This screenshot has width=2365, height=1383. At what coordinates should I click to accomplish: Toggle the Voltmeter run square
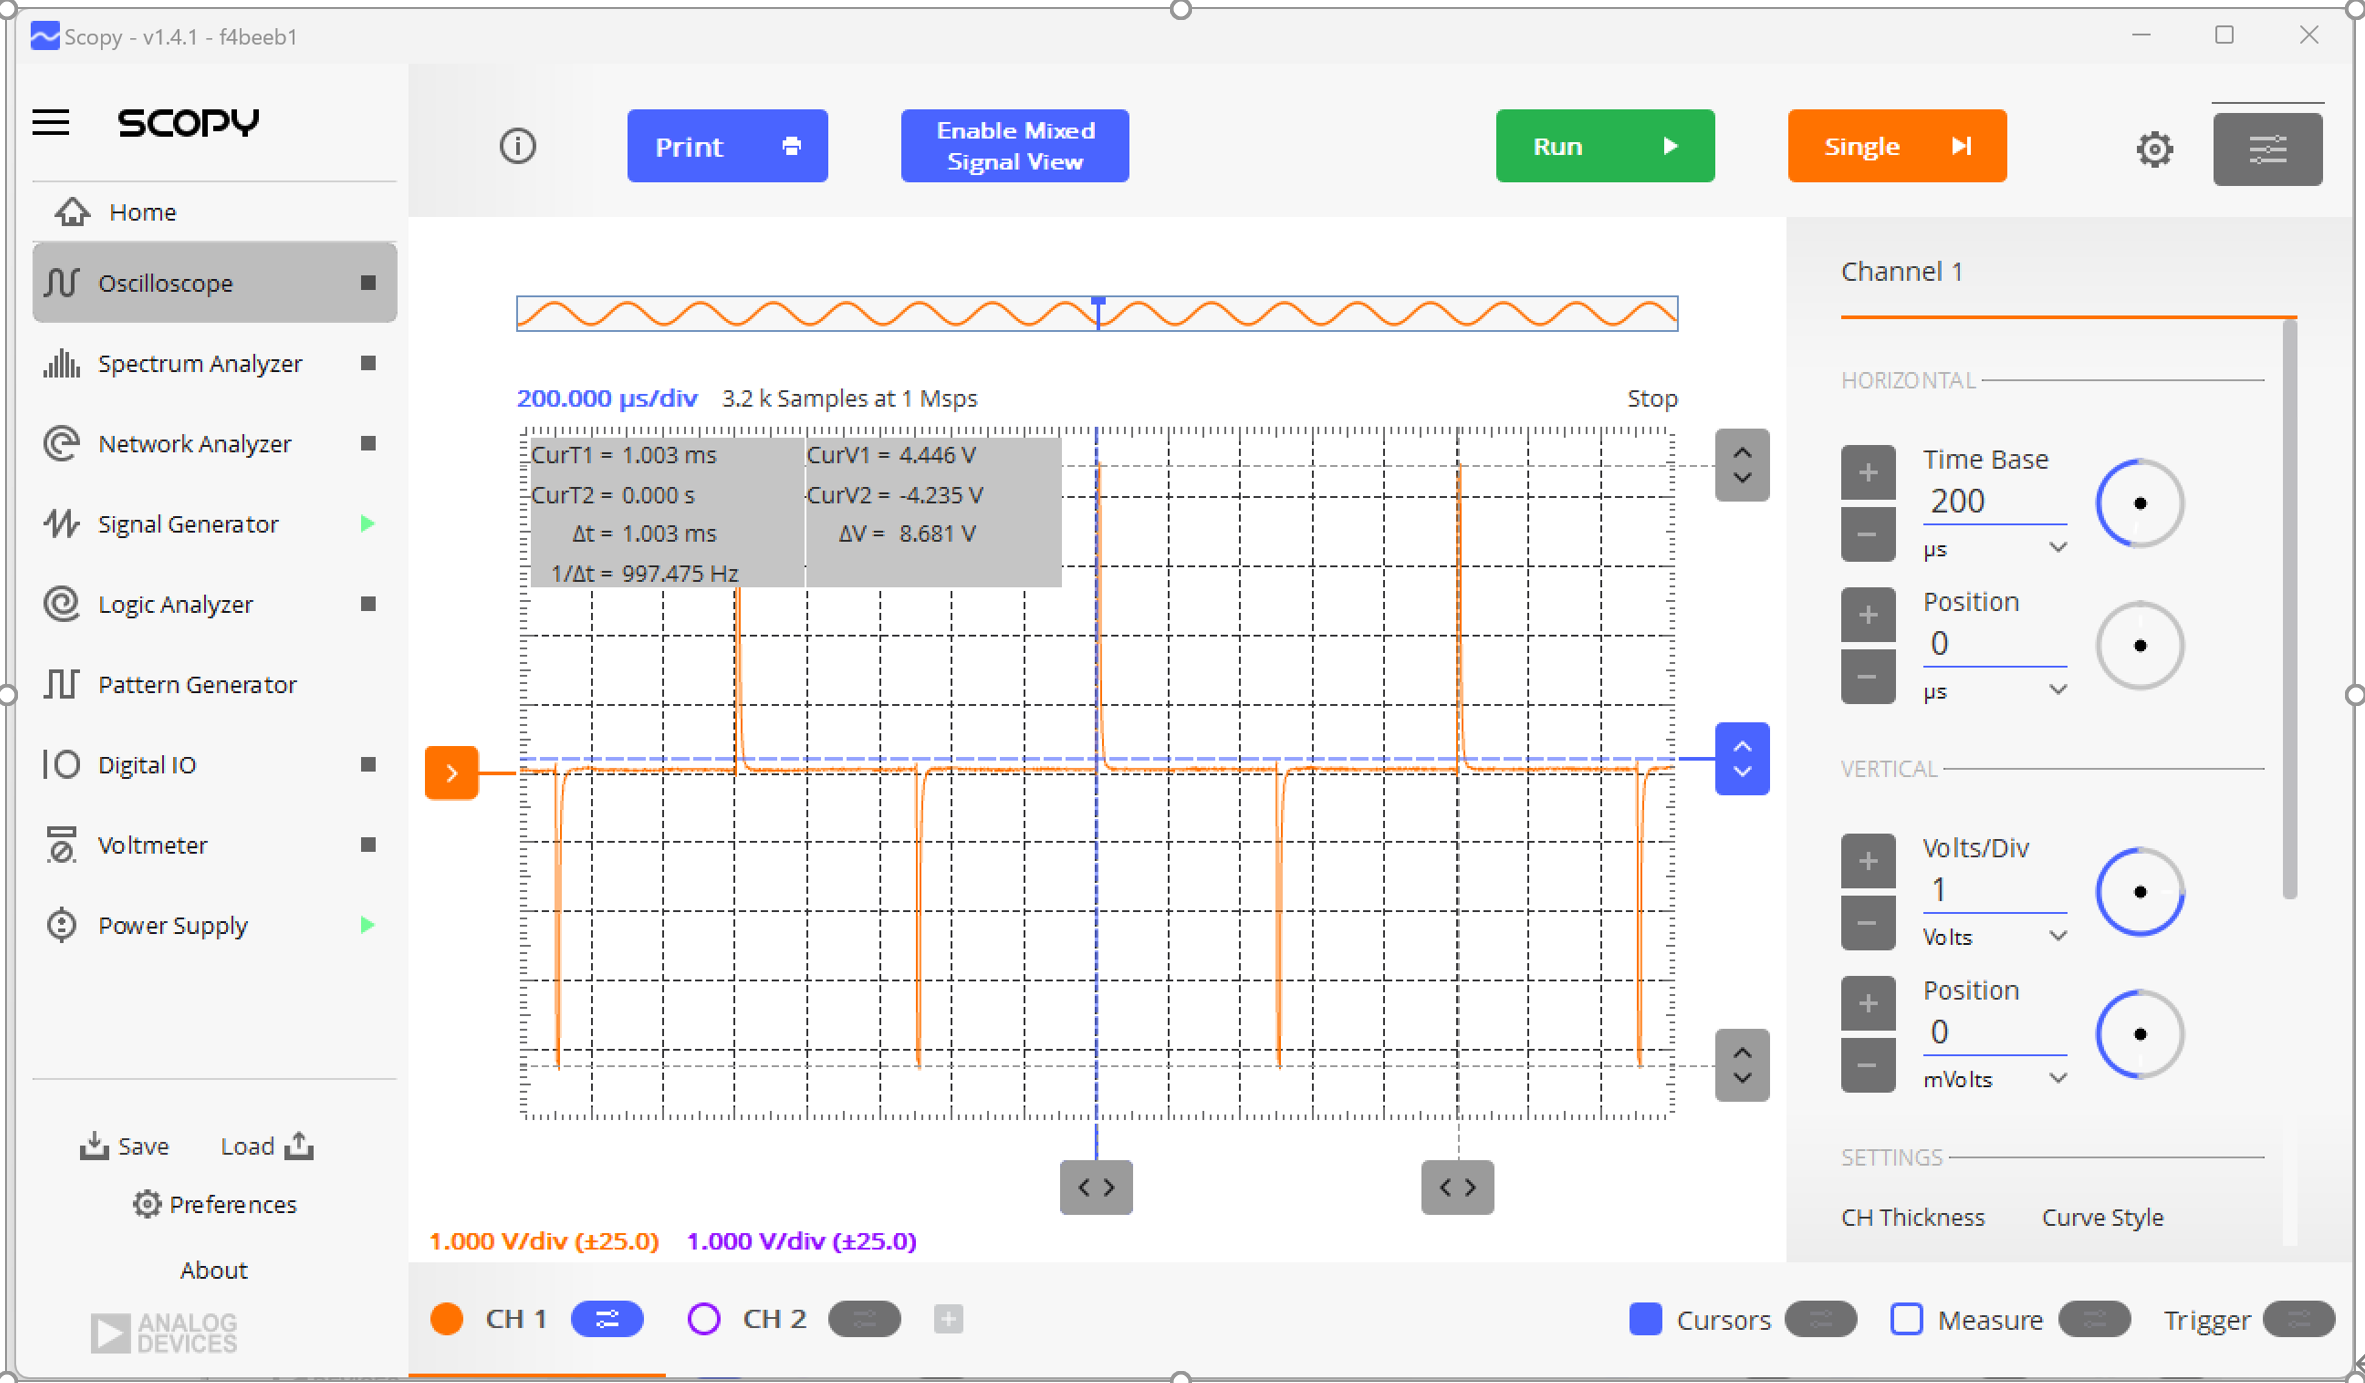click(x=368, y=845)
